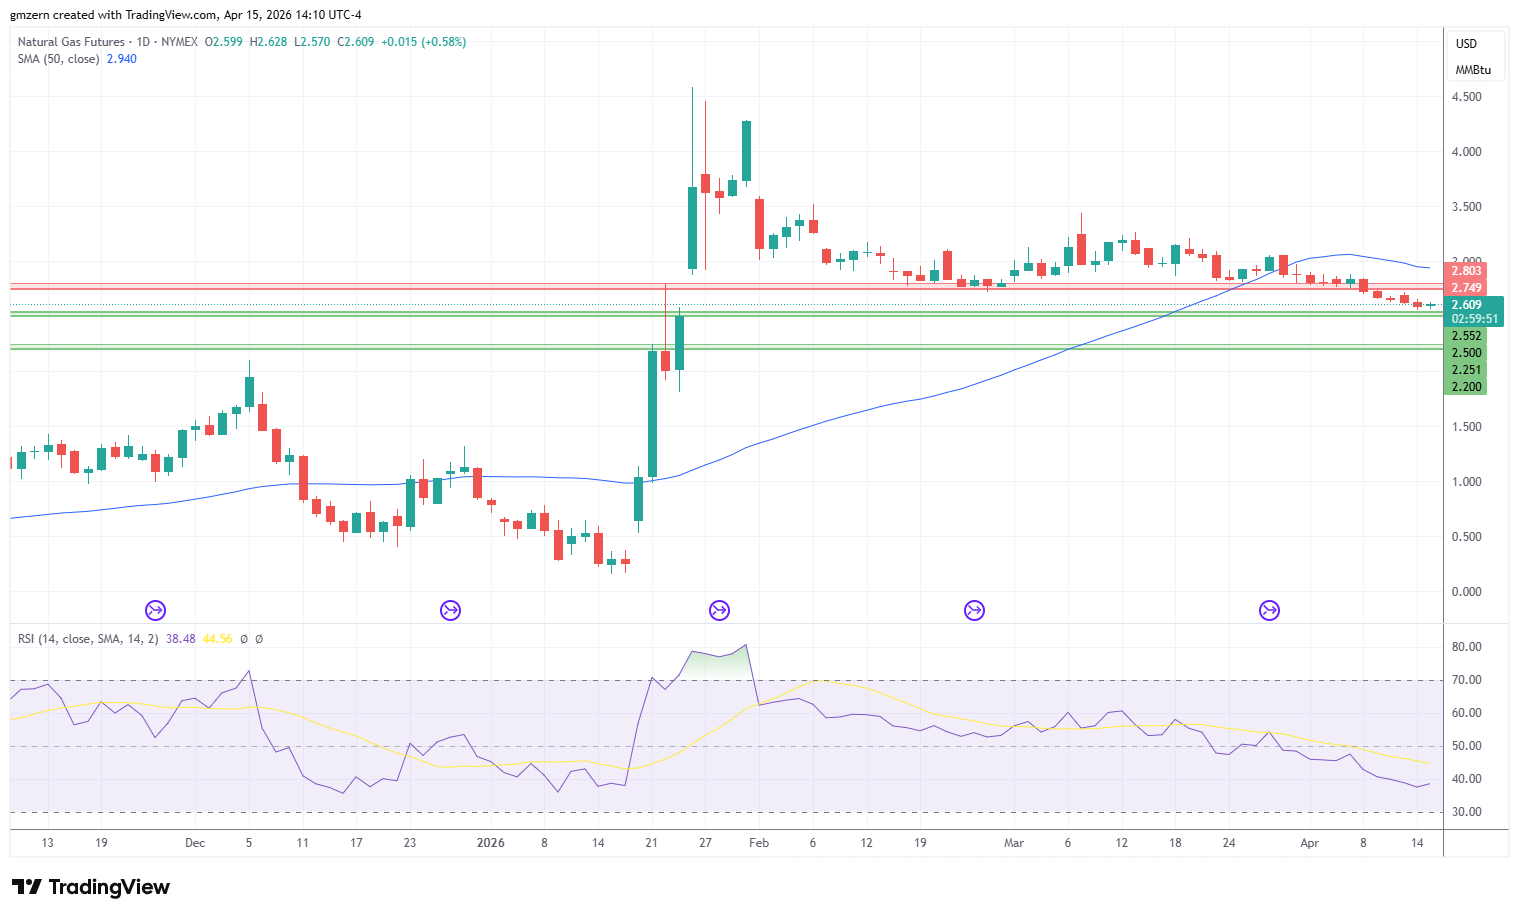Click the green 2.552 support price label
Image resolution: width=1519 pixels, height=917 pixels.
[1466, 336]
